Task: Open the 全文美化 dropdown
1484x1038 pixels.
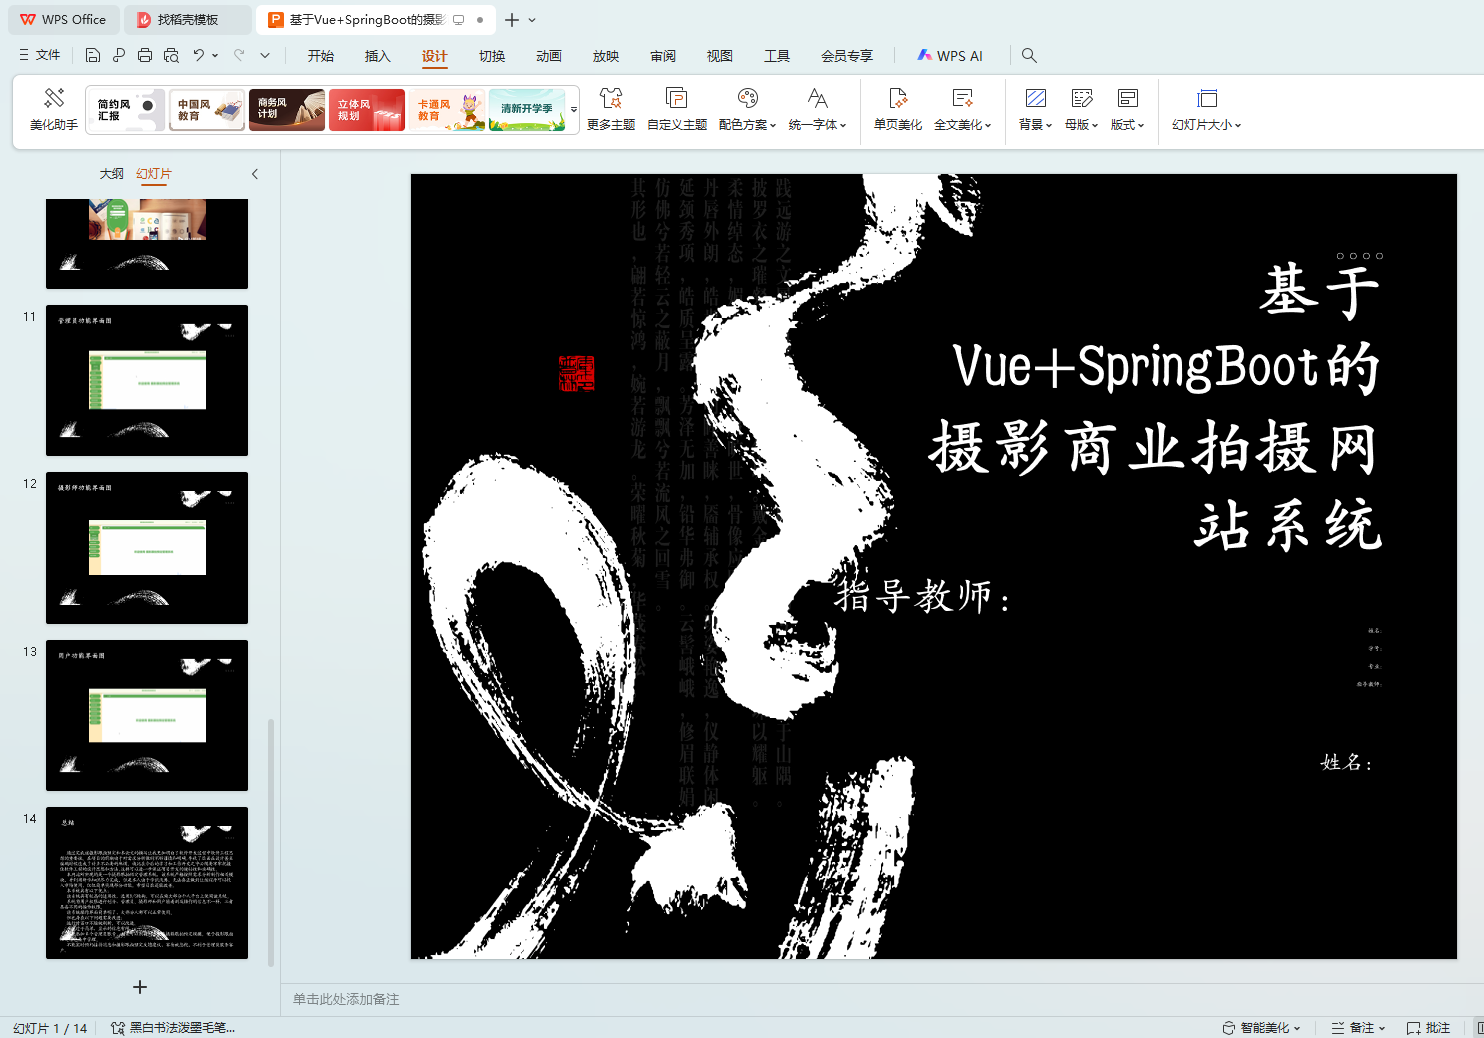Action: click(x=962, y=109)
